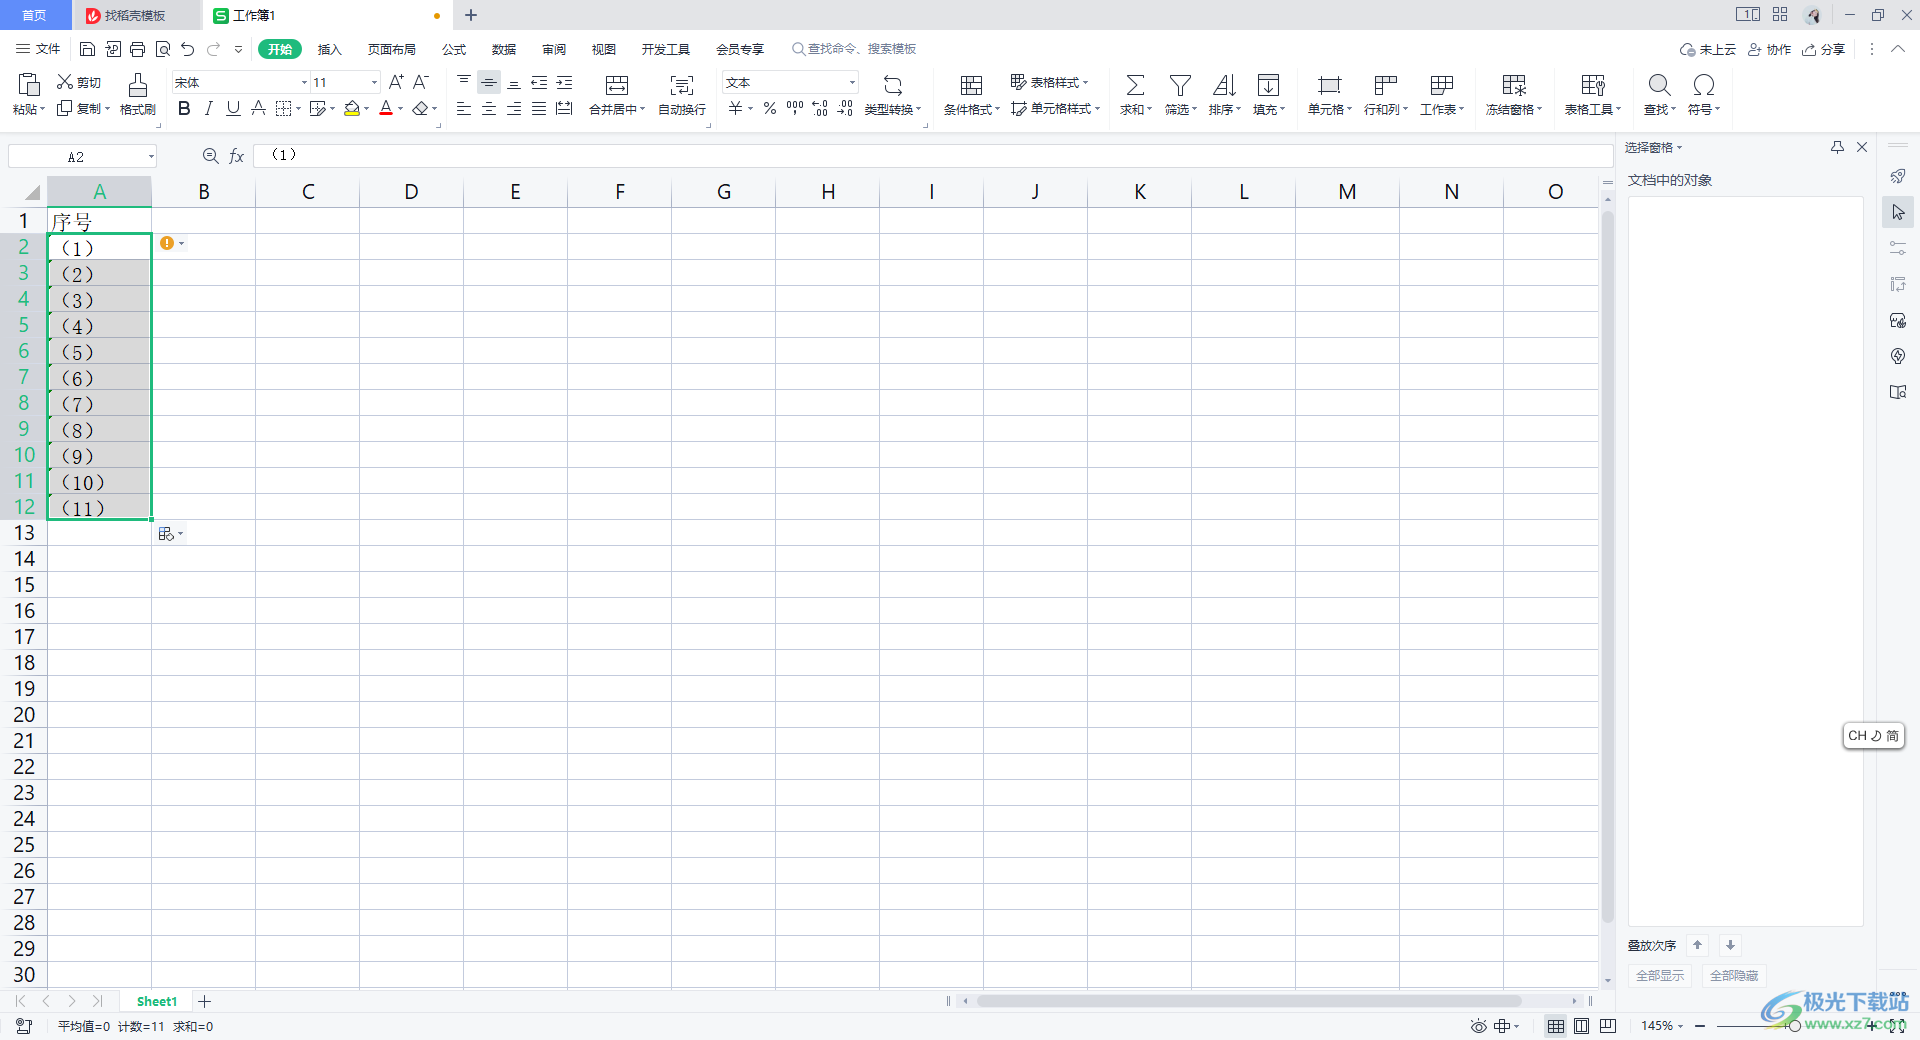Click the font color red A swatch
The height and width of the screenshot is (1040, 1920).
tap(386, 108)
